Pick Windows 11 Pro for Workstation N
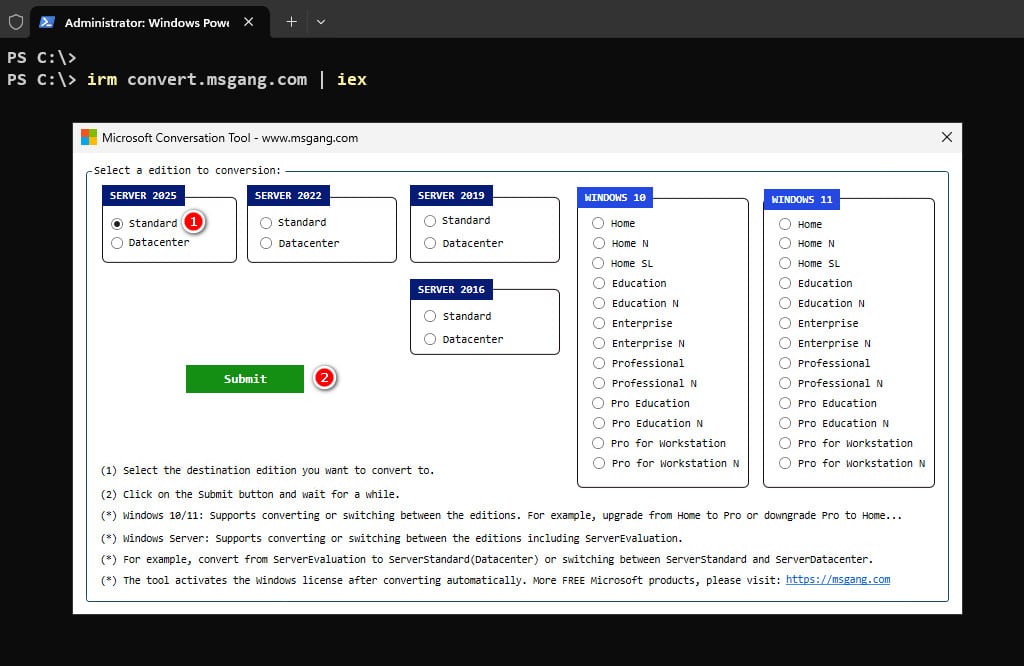The height and width of the screenshot is (666, 1024). point(785,463)
